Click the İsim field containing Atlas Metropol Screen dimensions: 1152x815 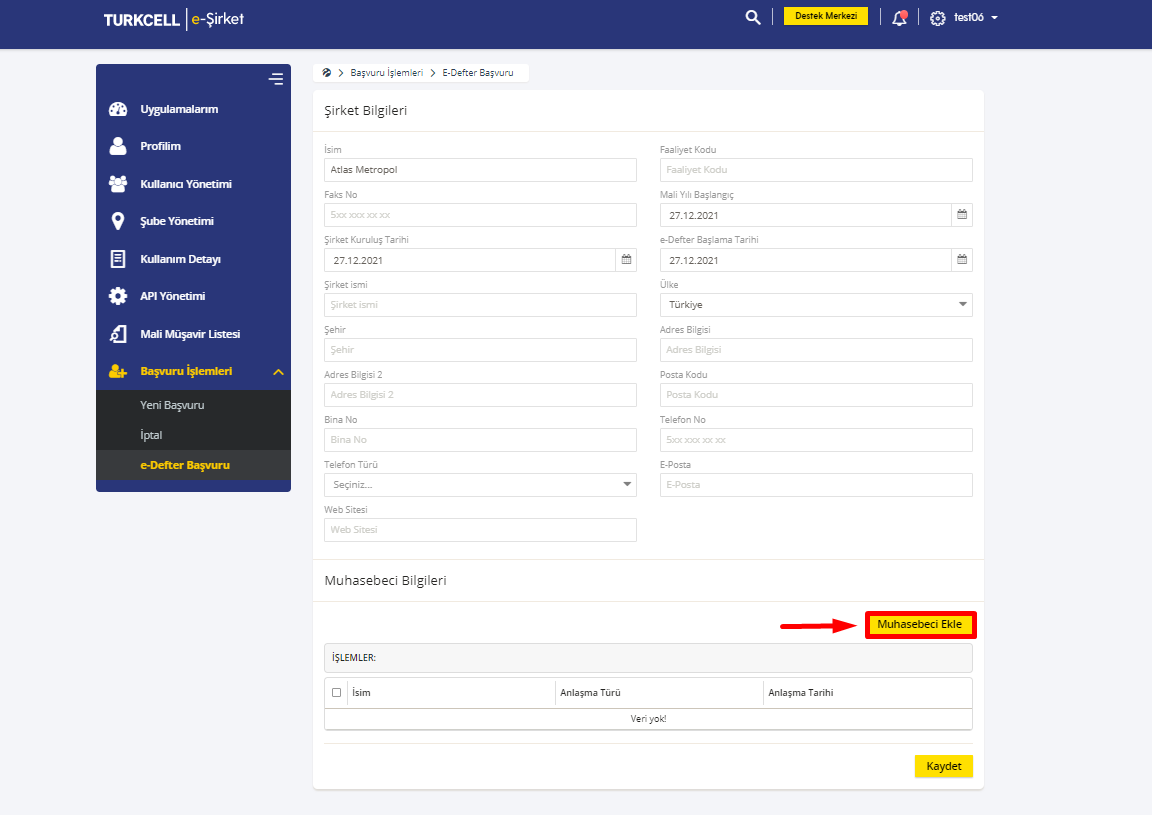480,170
